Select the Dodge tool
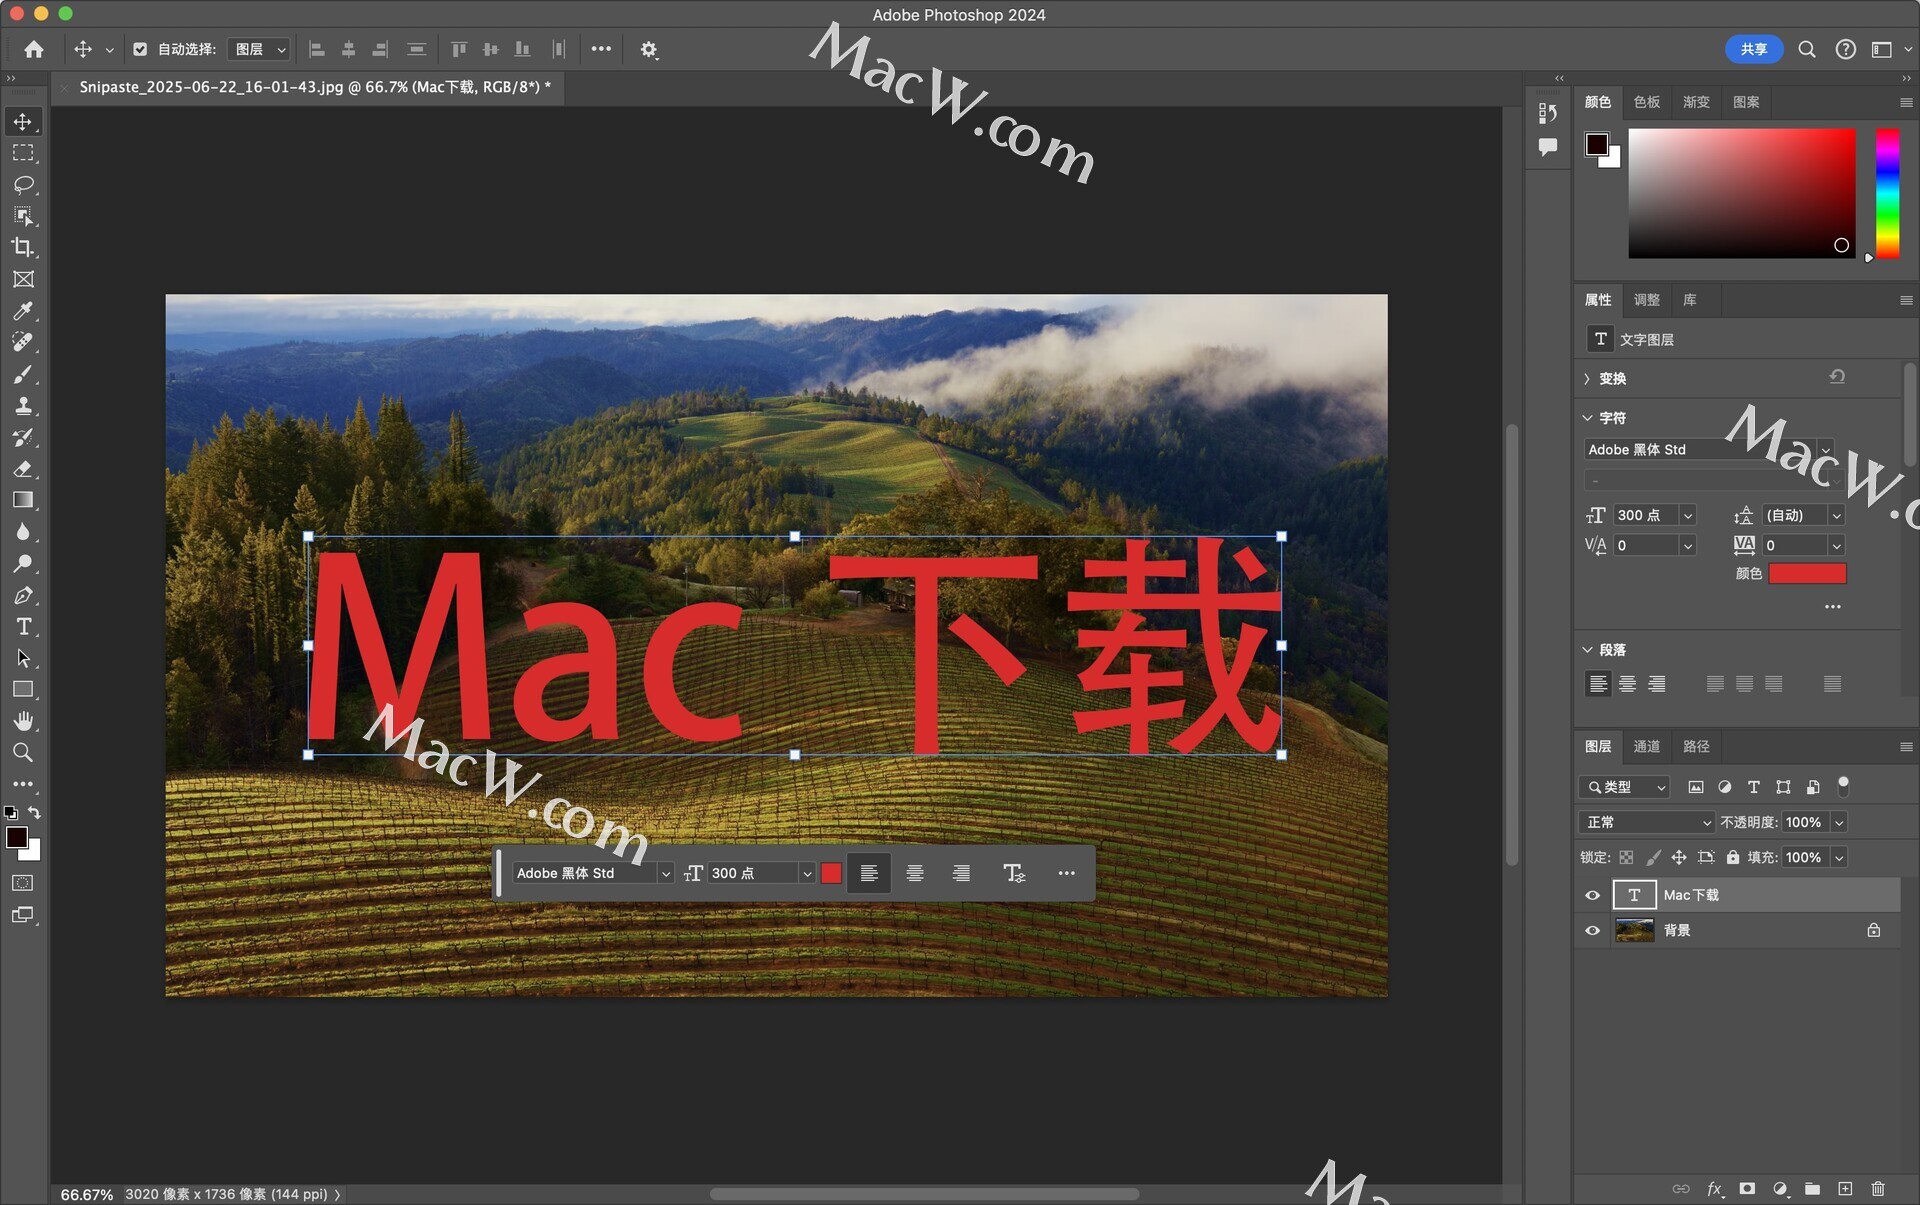 pyautogui.click(x=23, y=563)
